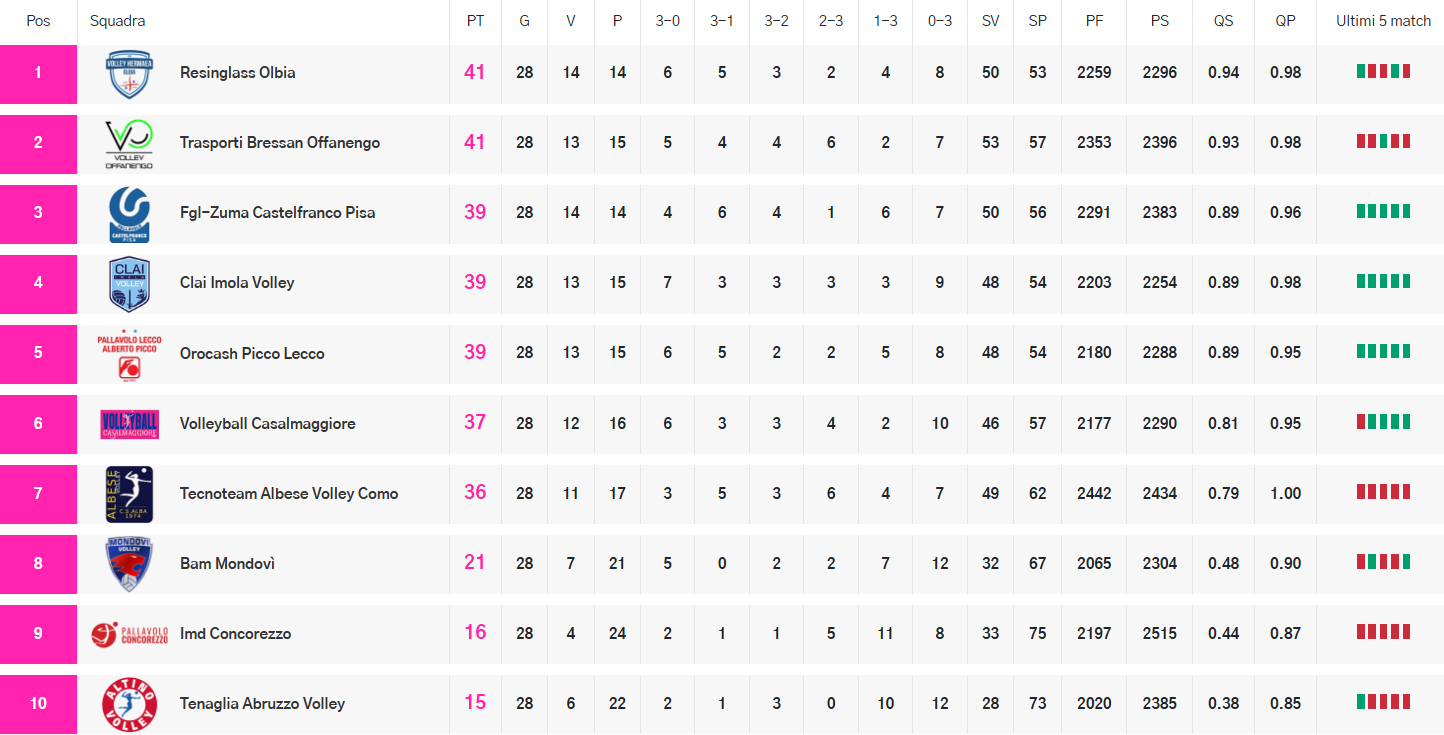The width and height of the screenshot is (1444, 735).
Task: Open the Trasporti Bressan Offanengo team link
Action: coord(280,143)
